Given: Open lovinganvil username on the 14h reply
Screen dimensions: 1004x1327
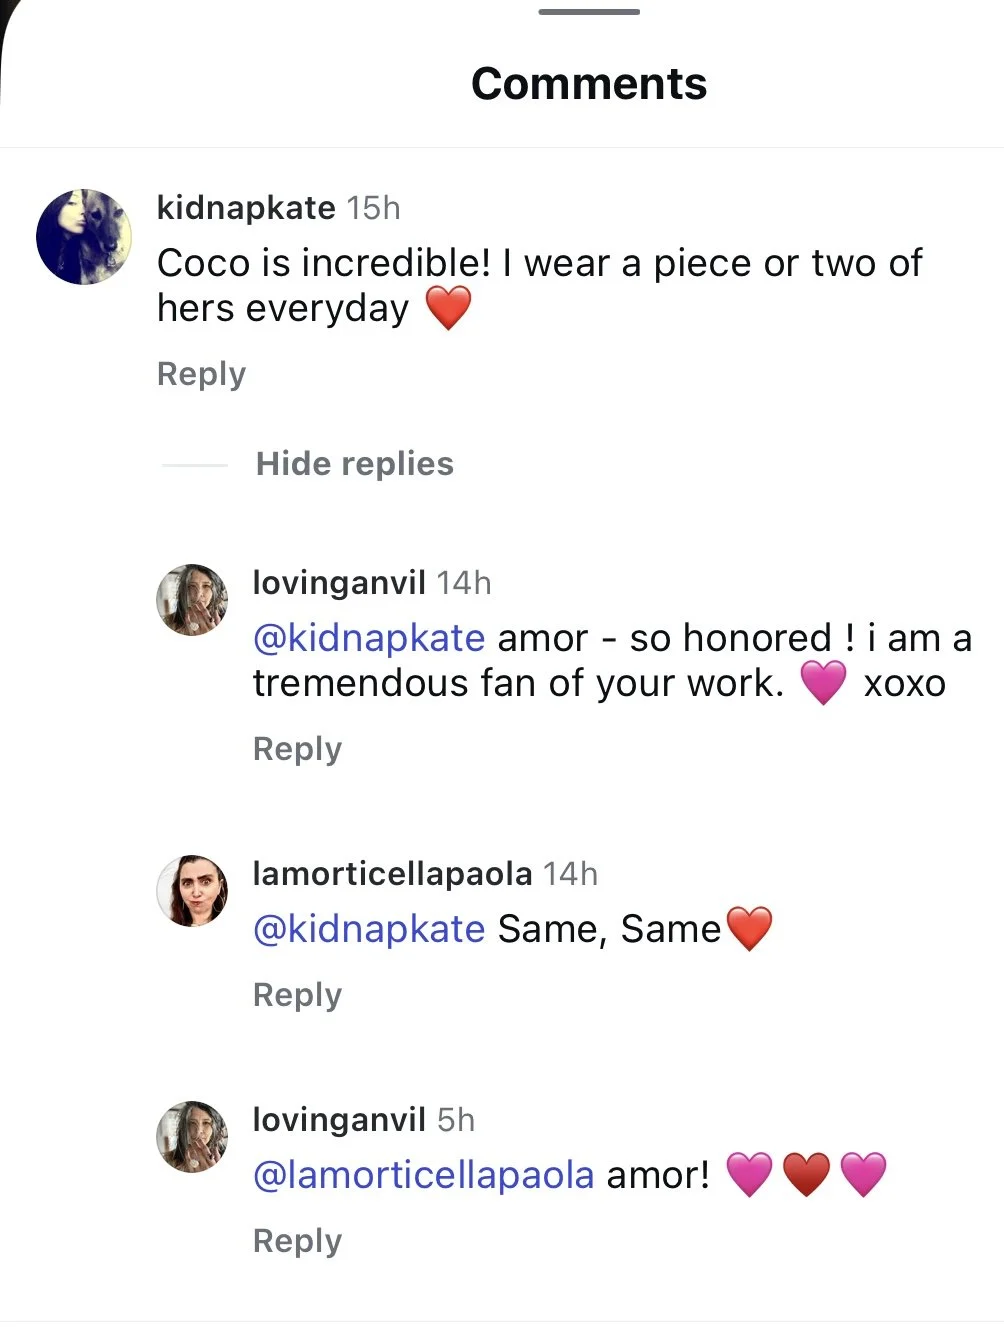Looking at the screenshot, I should pos(339,583).
